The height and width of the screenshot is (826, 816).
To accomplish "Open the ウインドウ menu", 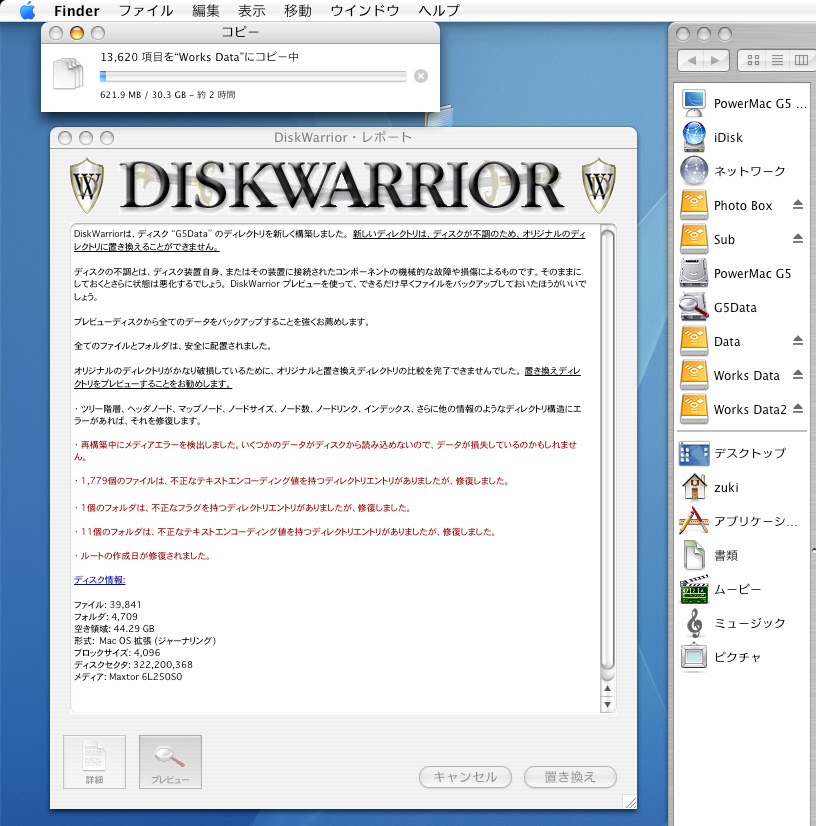I will click(365, 11).
